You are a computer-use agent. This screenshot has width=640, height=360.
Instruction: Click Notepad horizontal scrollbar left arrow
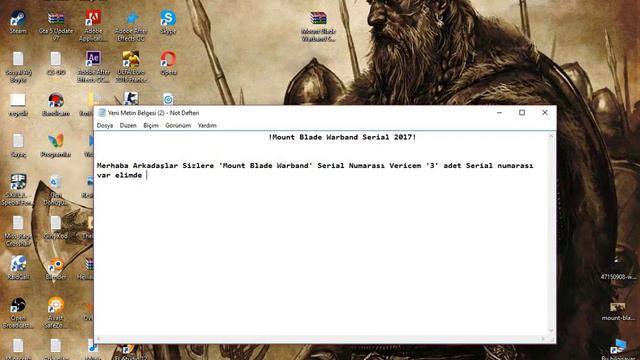pos(98,339)
